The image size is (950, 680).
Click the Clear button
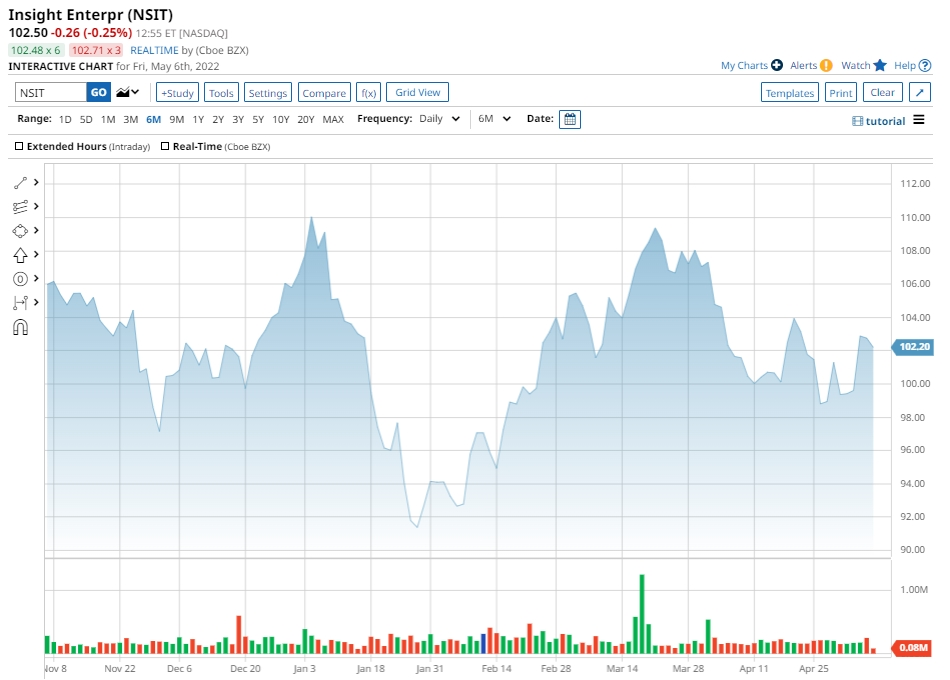(x=882, y=92)
